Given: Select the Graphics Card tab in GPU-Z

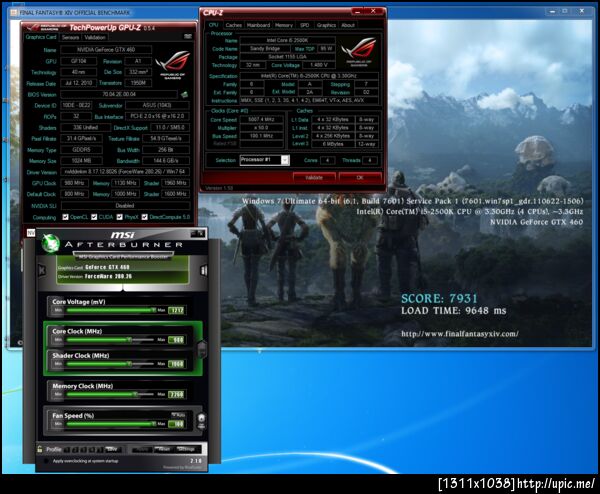Looking at the screenshot, I should pyautogui.click(x=41, y=37).
